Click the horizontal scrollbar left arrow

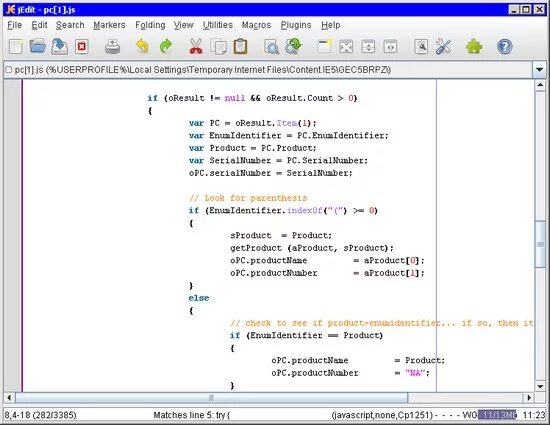pos(9,398)
